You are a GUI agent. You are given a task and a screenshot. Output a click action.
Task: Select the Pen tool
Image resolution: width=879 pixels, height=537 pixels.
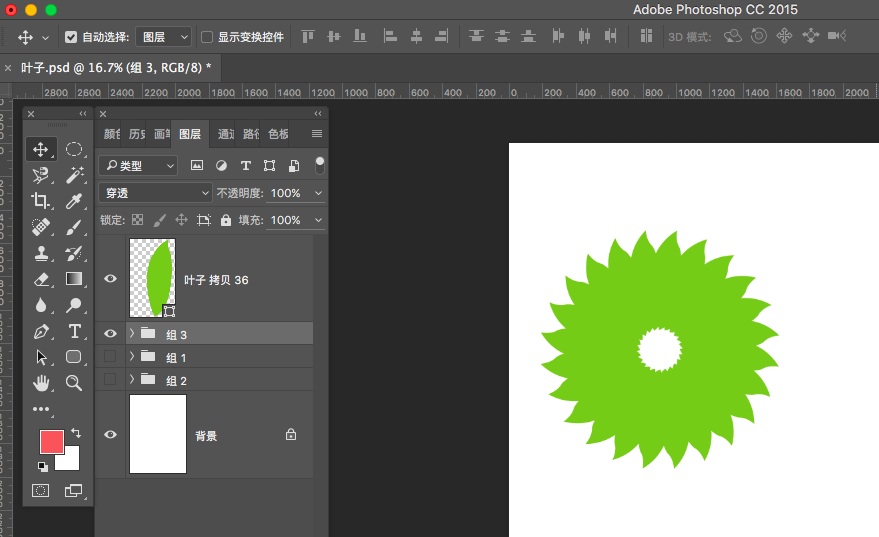pyautogui.click(x=40, y=331)
